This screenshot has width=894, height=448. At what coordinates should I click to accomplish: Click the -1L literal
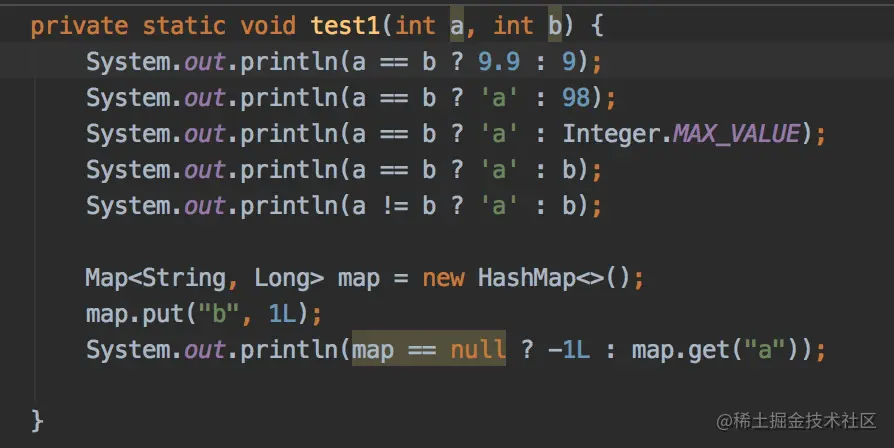(569, 349)
